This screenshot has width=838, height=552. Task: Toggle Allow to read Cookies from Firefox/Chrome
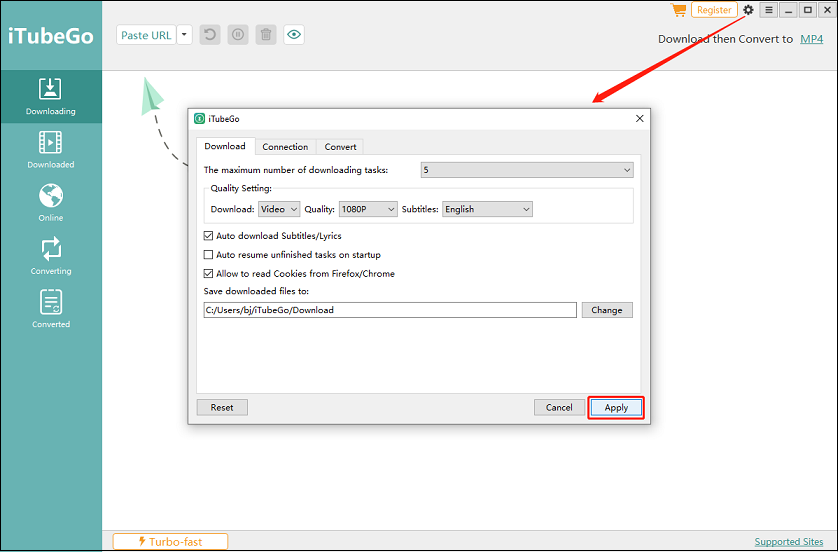pyautogui.click(x=208, y=274)
